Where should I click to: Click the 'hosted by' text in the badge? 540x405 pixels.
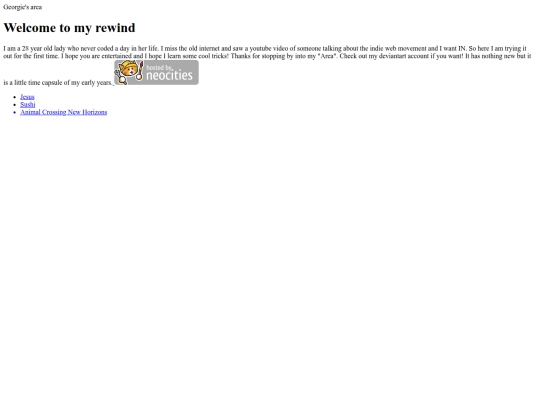tap(159, 68)
